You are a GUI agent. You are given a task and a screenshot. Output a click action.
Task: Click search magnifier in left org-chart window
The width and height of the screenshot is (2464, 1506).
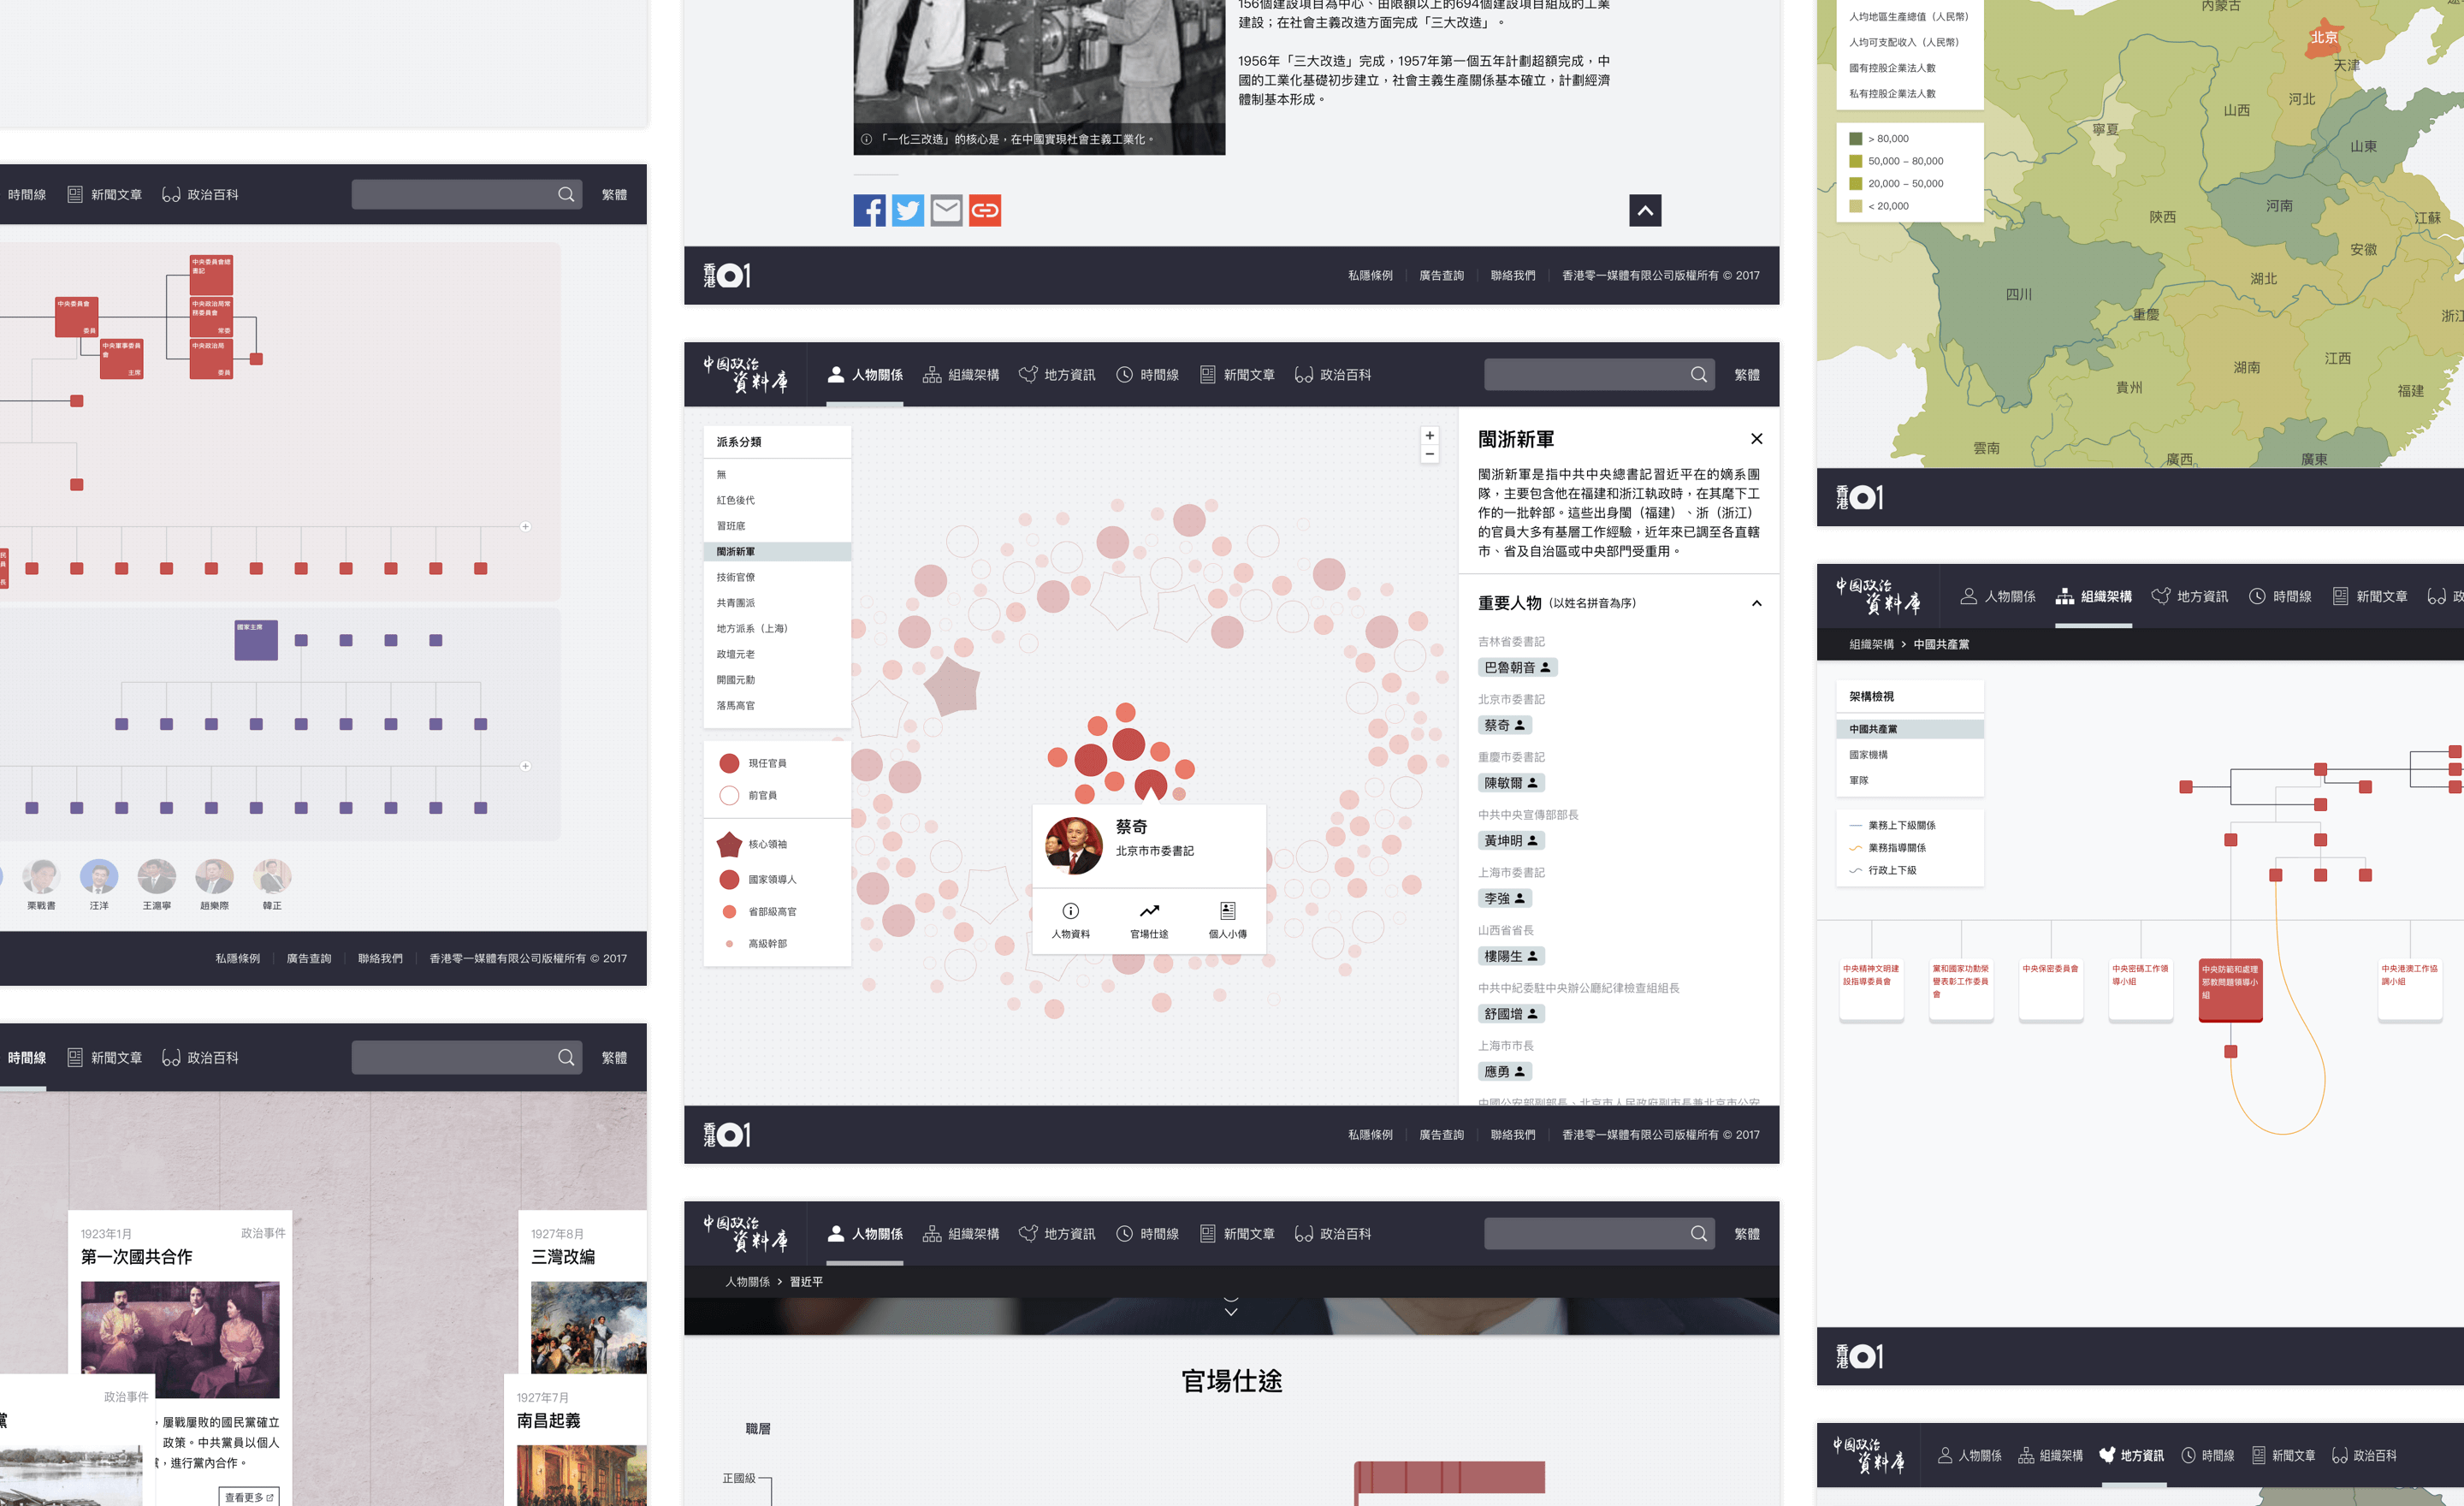tap(566, 195)
